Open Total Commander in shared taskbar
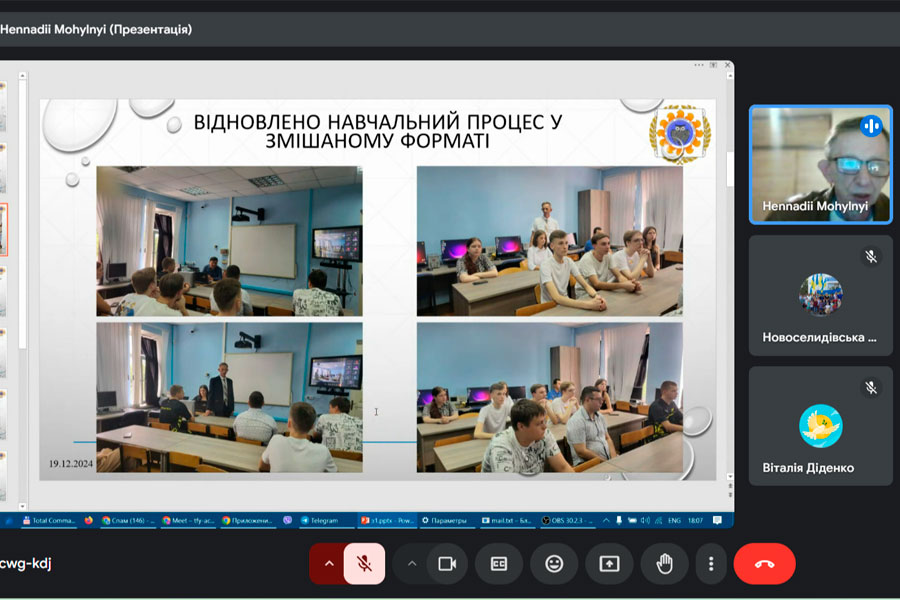900x600 pixels. (x=49, y=520)
